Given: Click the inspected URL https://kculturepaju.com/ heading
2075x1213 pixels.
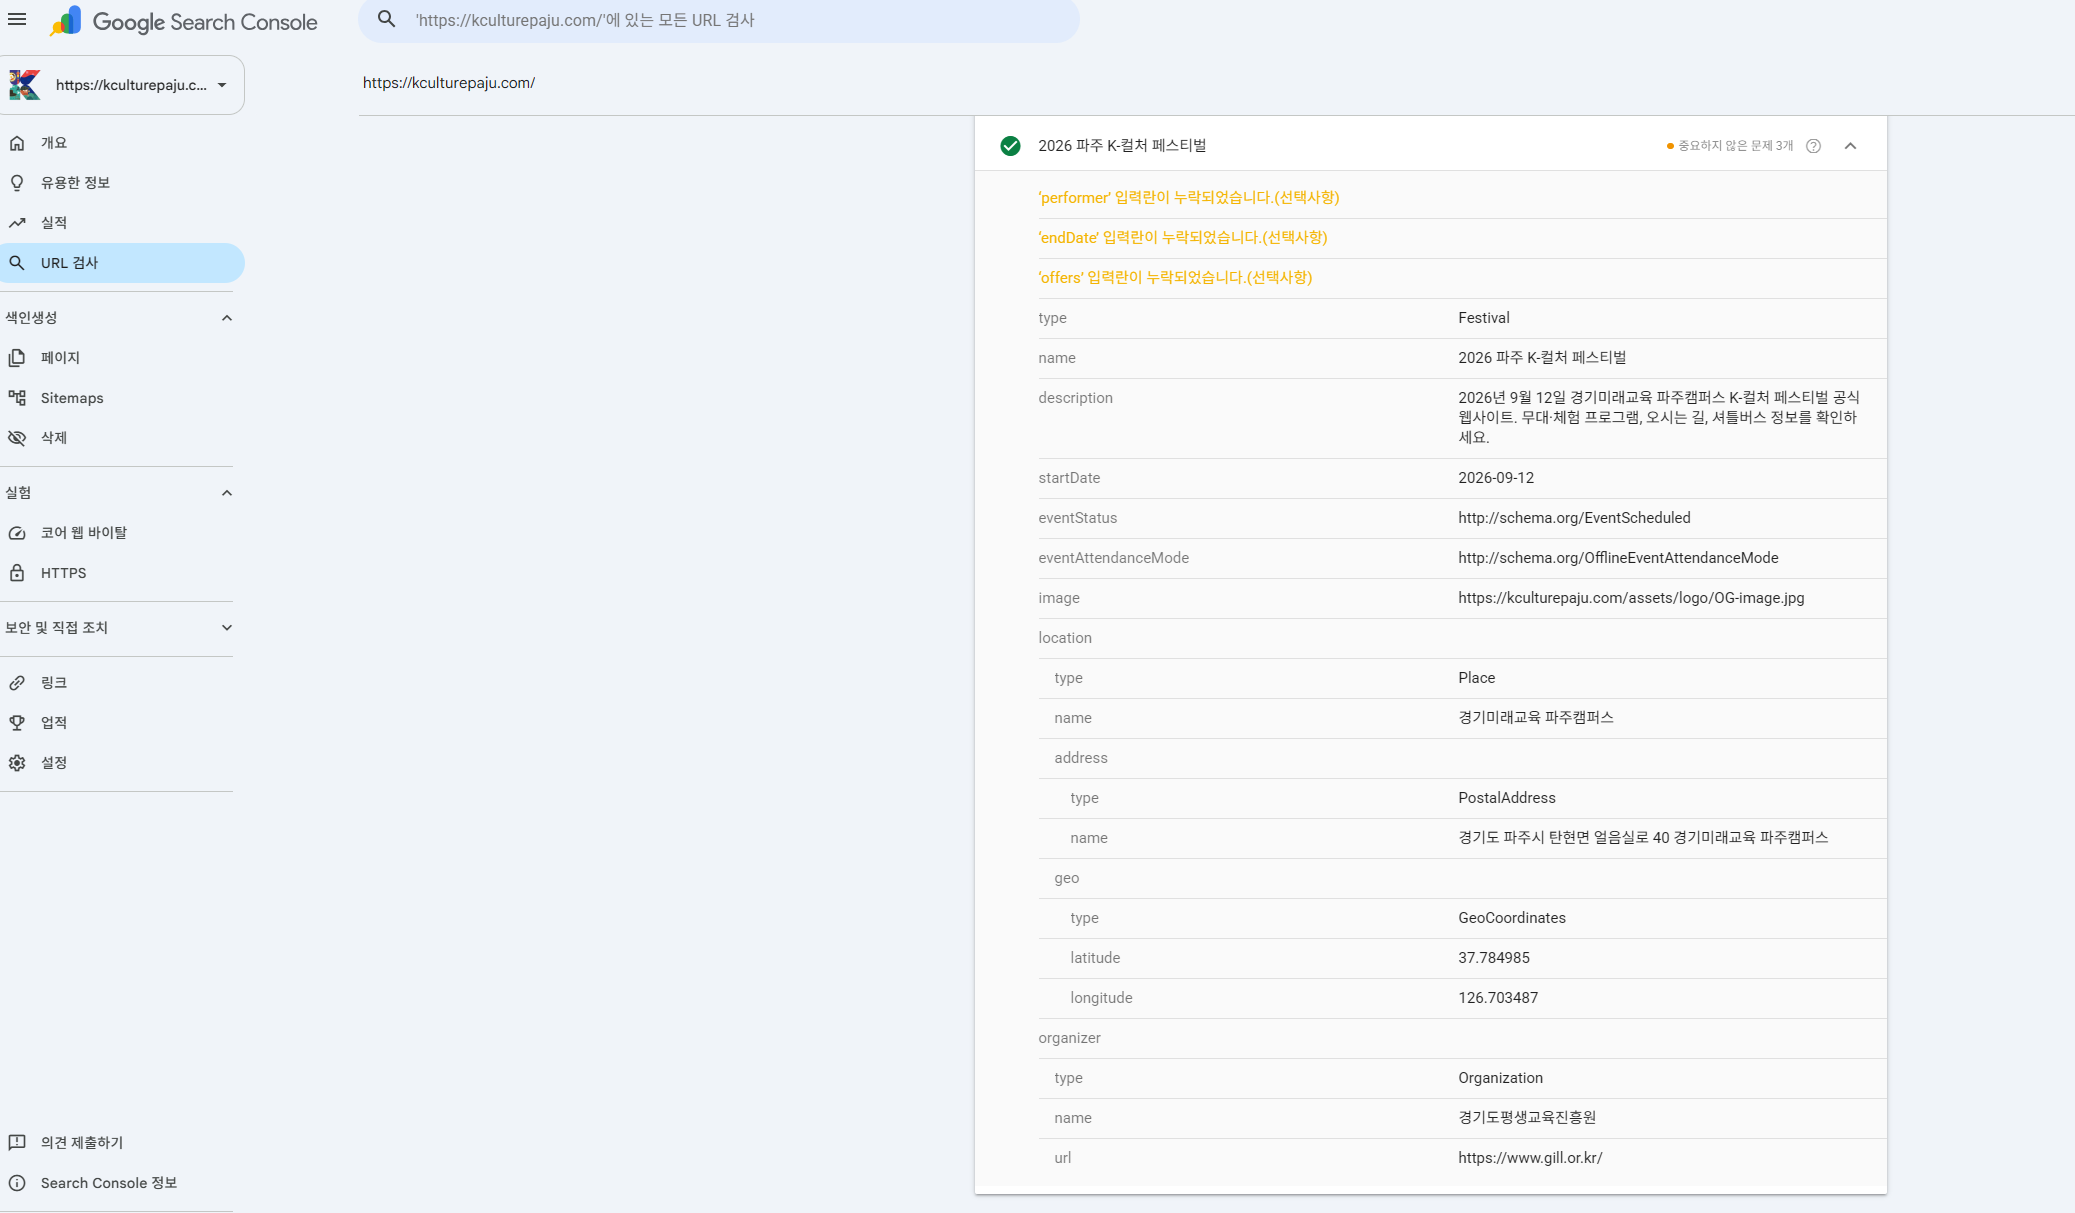Looking at the screenshot, I should [448, 83].
